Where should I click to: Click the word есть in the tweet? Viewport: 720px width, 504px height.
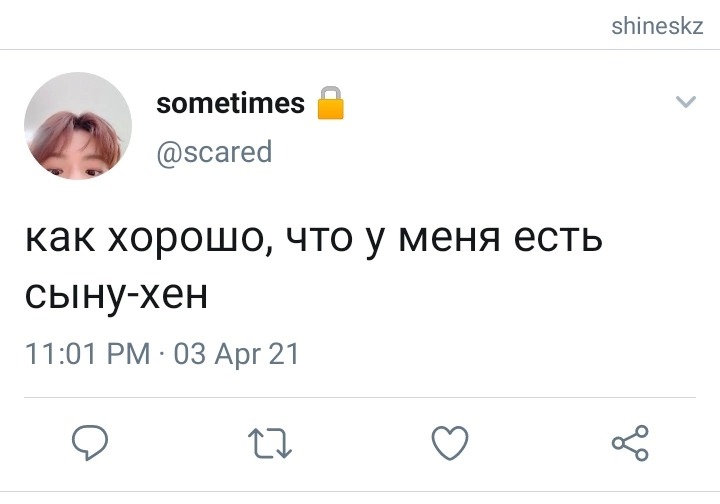pyautogui.click(x=557, y=239)
